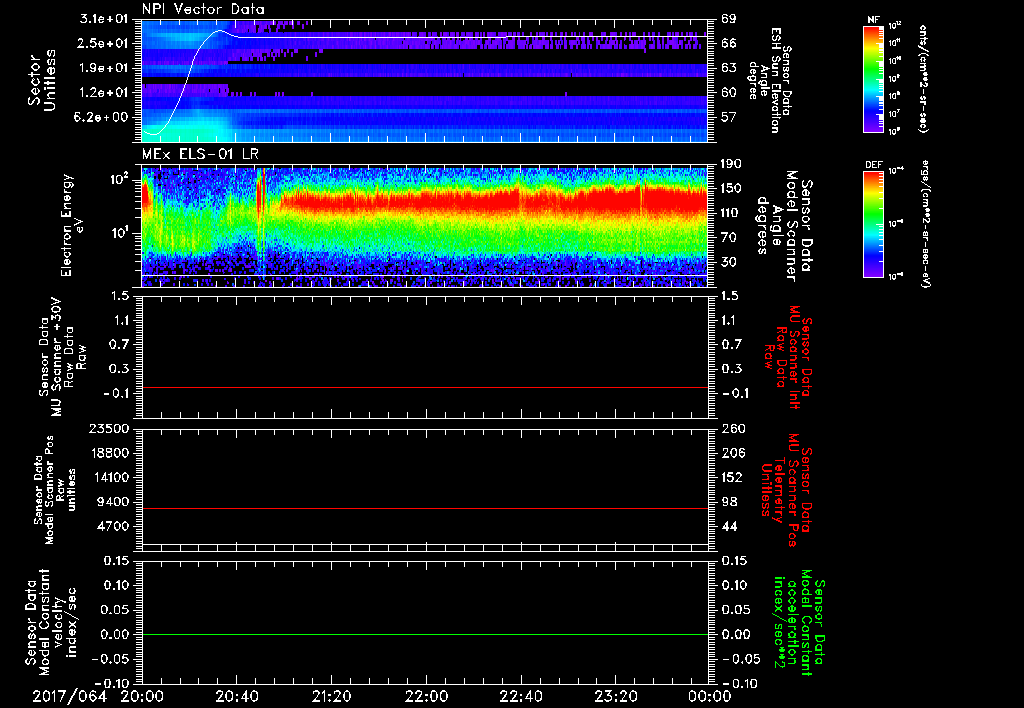Click the "1.9e+01" sector tick value
The height and width of the screenshot is (708, 1024).
coord(104,68)
